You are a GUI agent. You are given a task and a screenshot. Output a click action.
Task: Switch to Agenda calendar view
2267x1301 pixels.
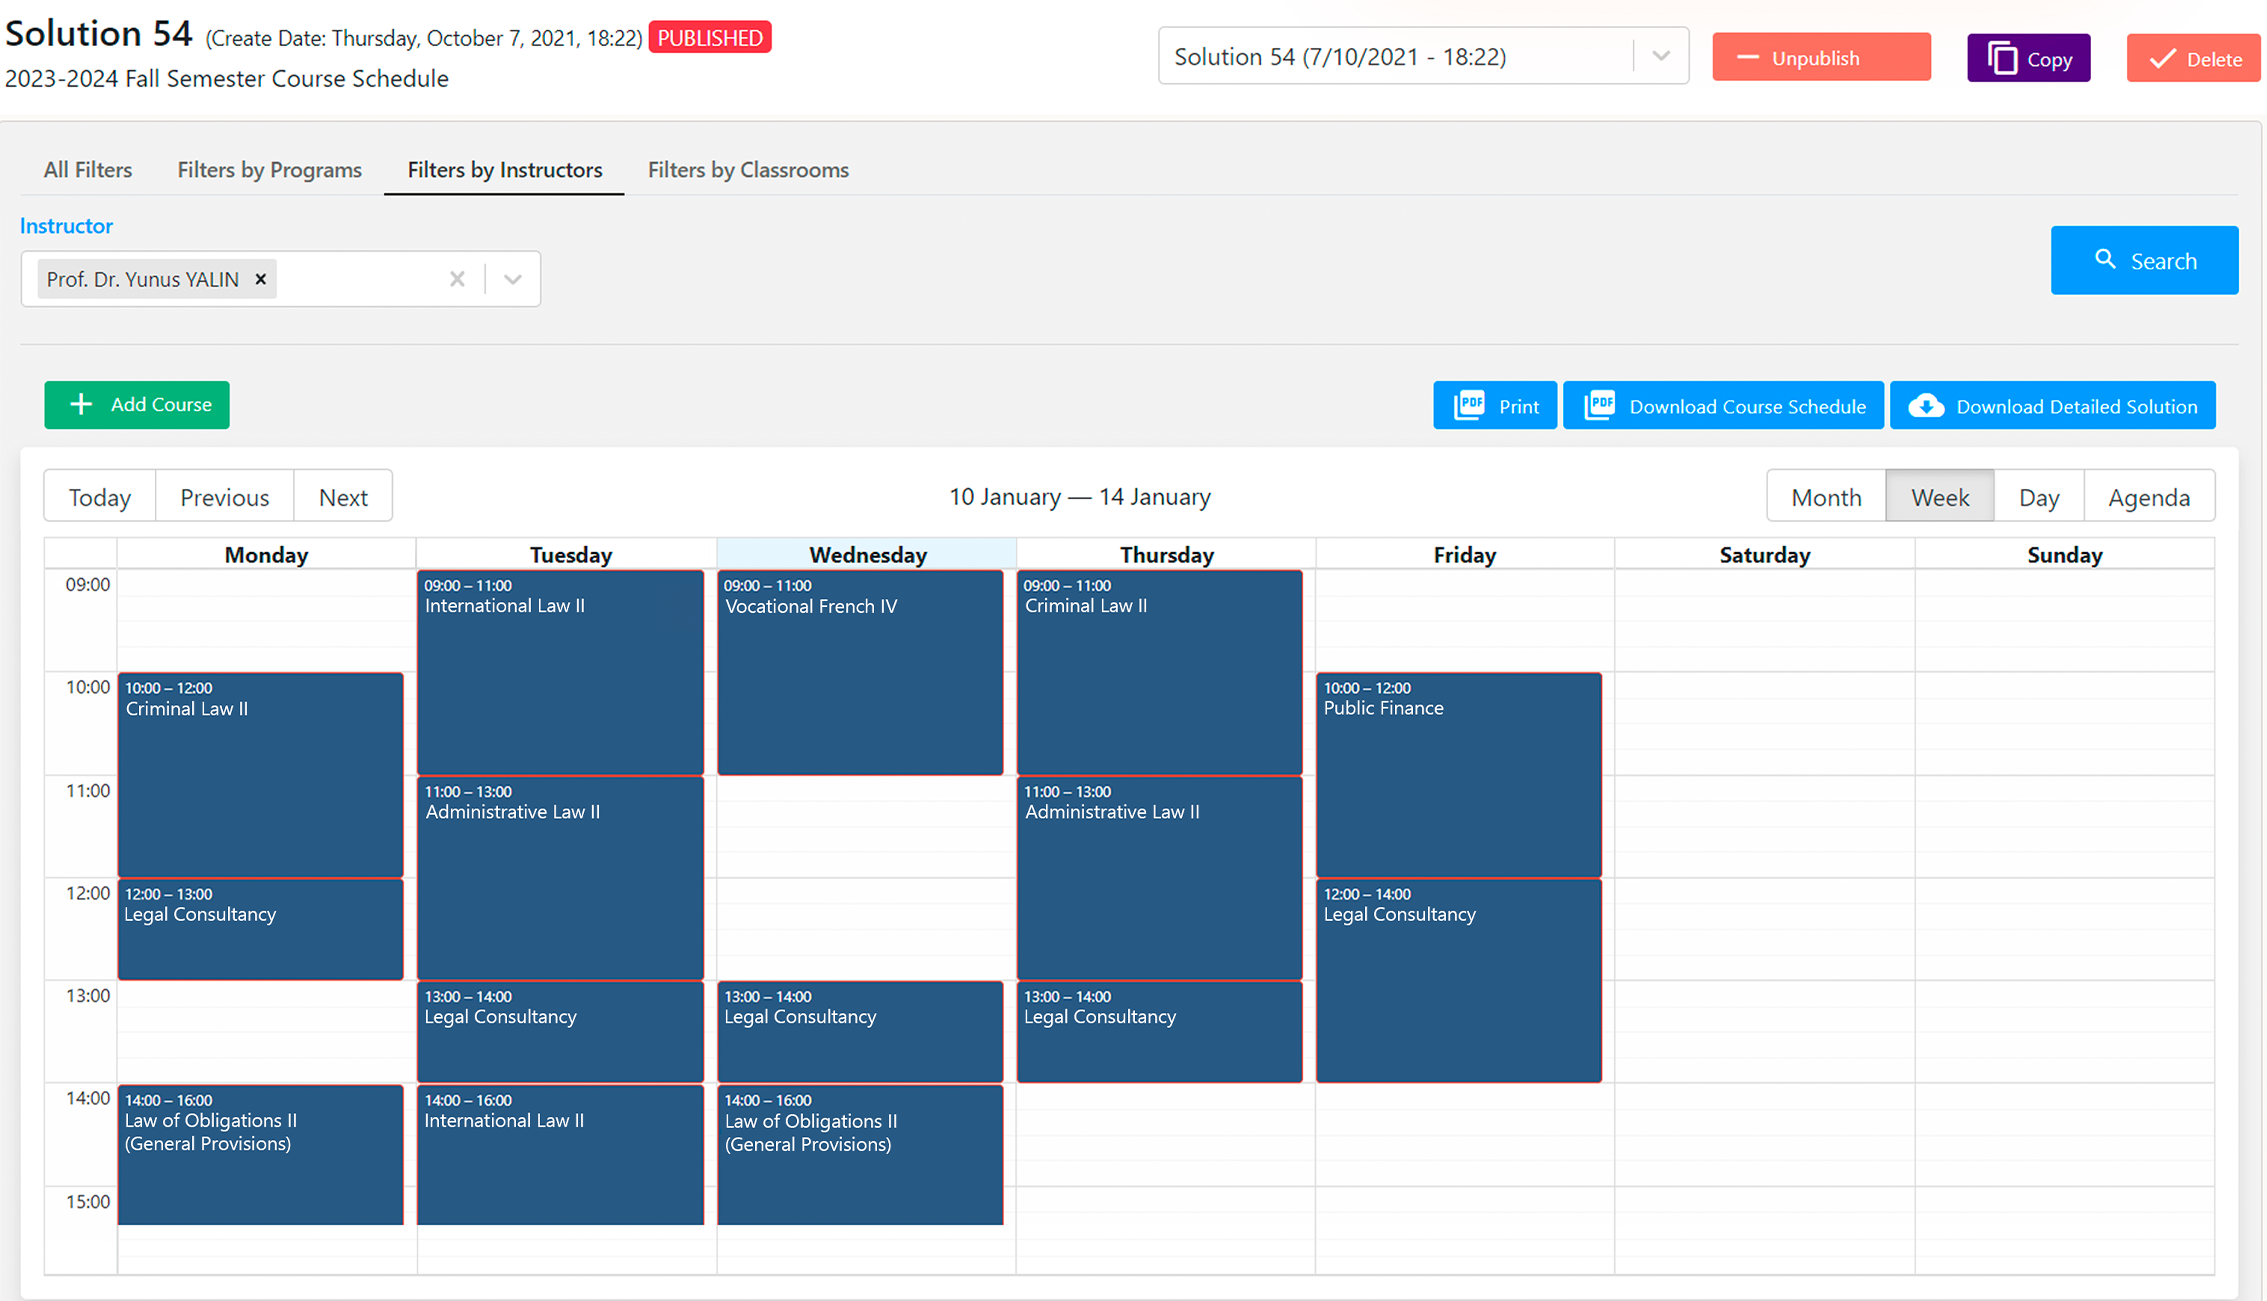(2148, 497)
